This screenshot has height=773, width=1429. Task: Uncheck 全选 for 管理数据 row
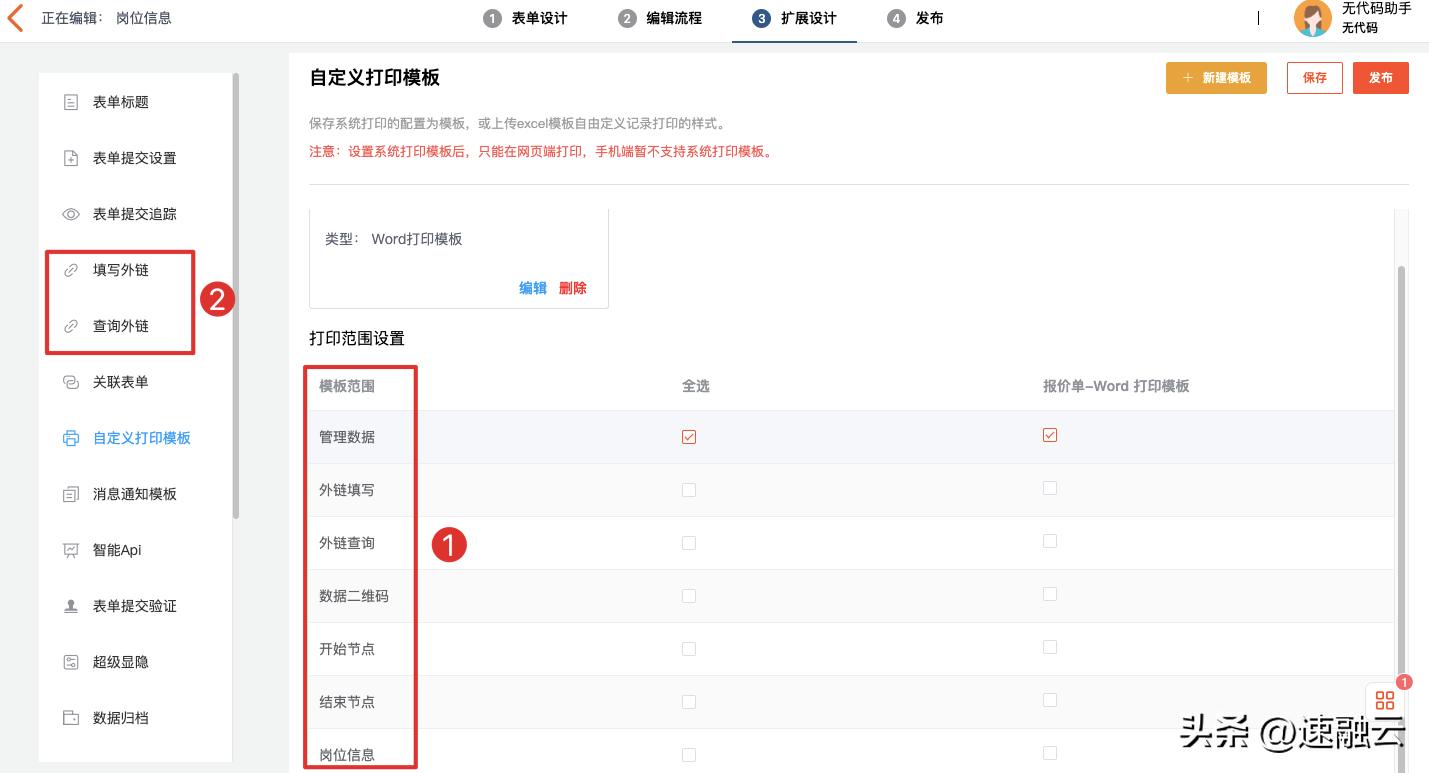pyautogui.click(x=689, y=437)
